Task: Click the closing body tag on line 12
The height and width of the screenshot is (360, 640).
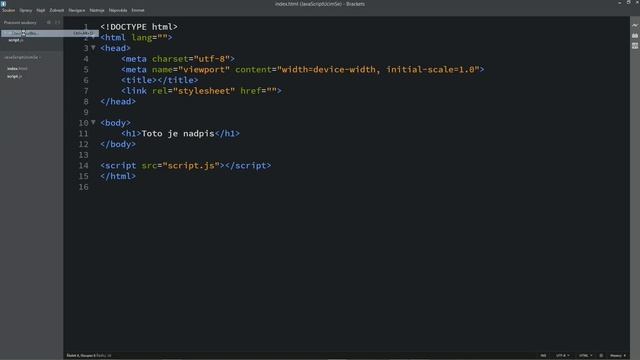Action: coord(118,144)
